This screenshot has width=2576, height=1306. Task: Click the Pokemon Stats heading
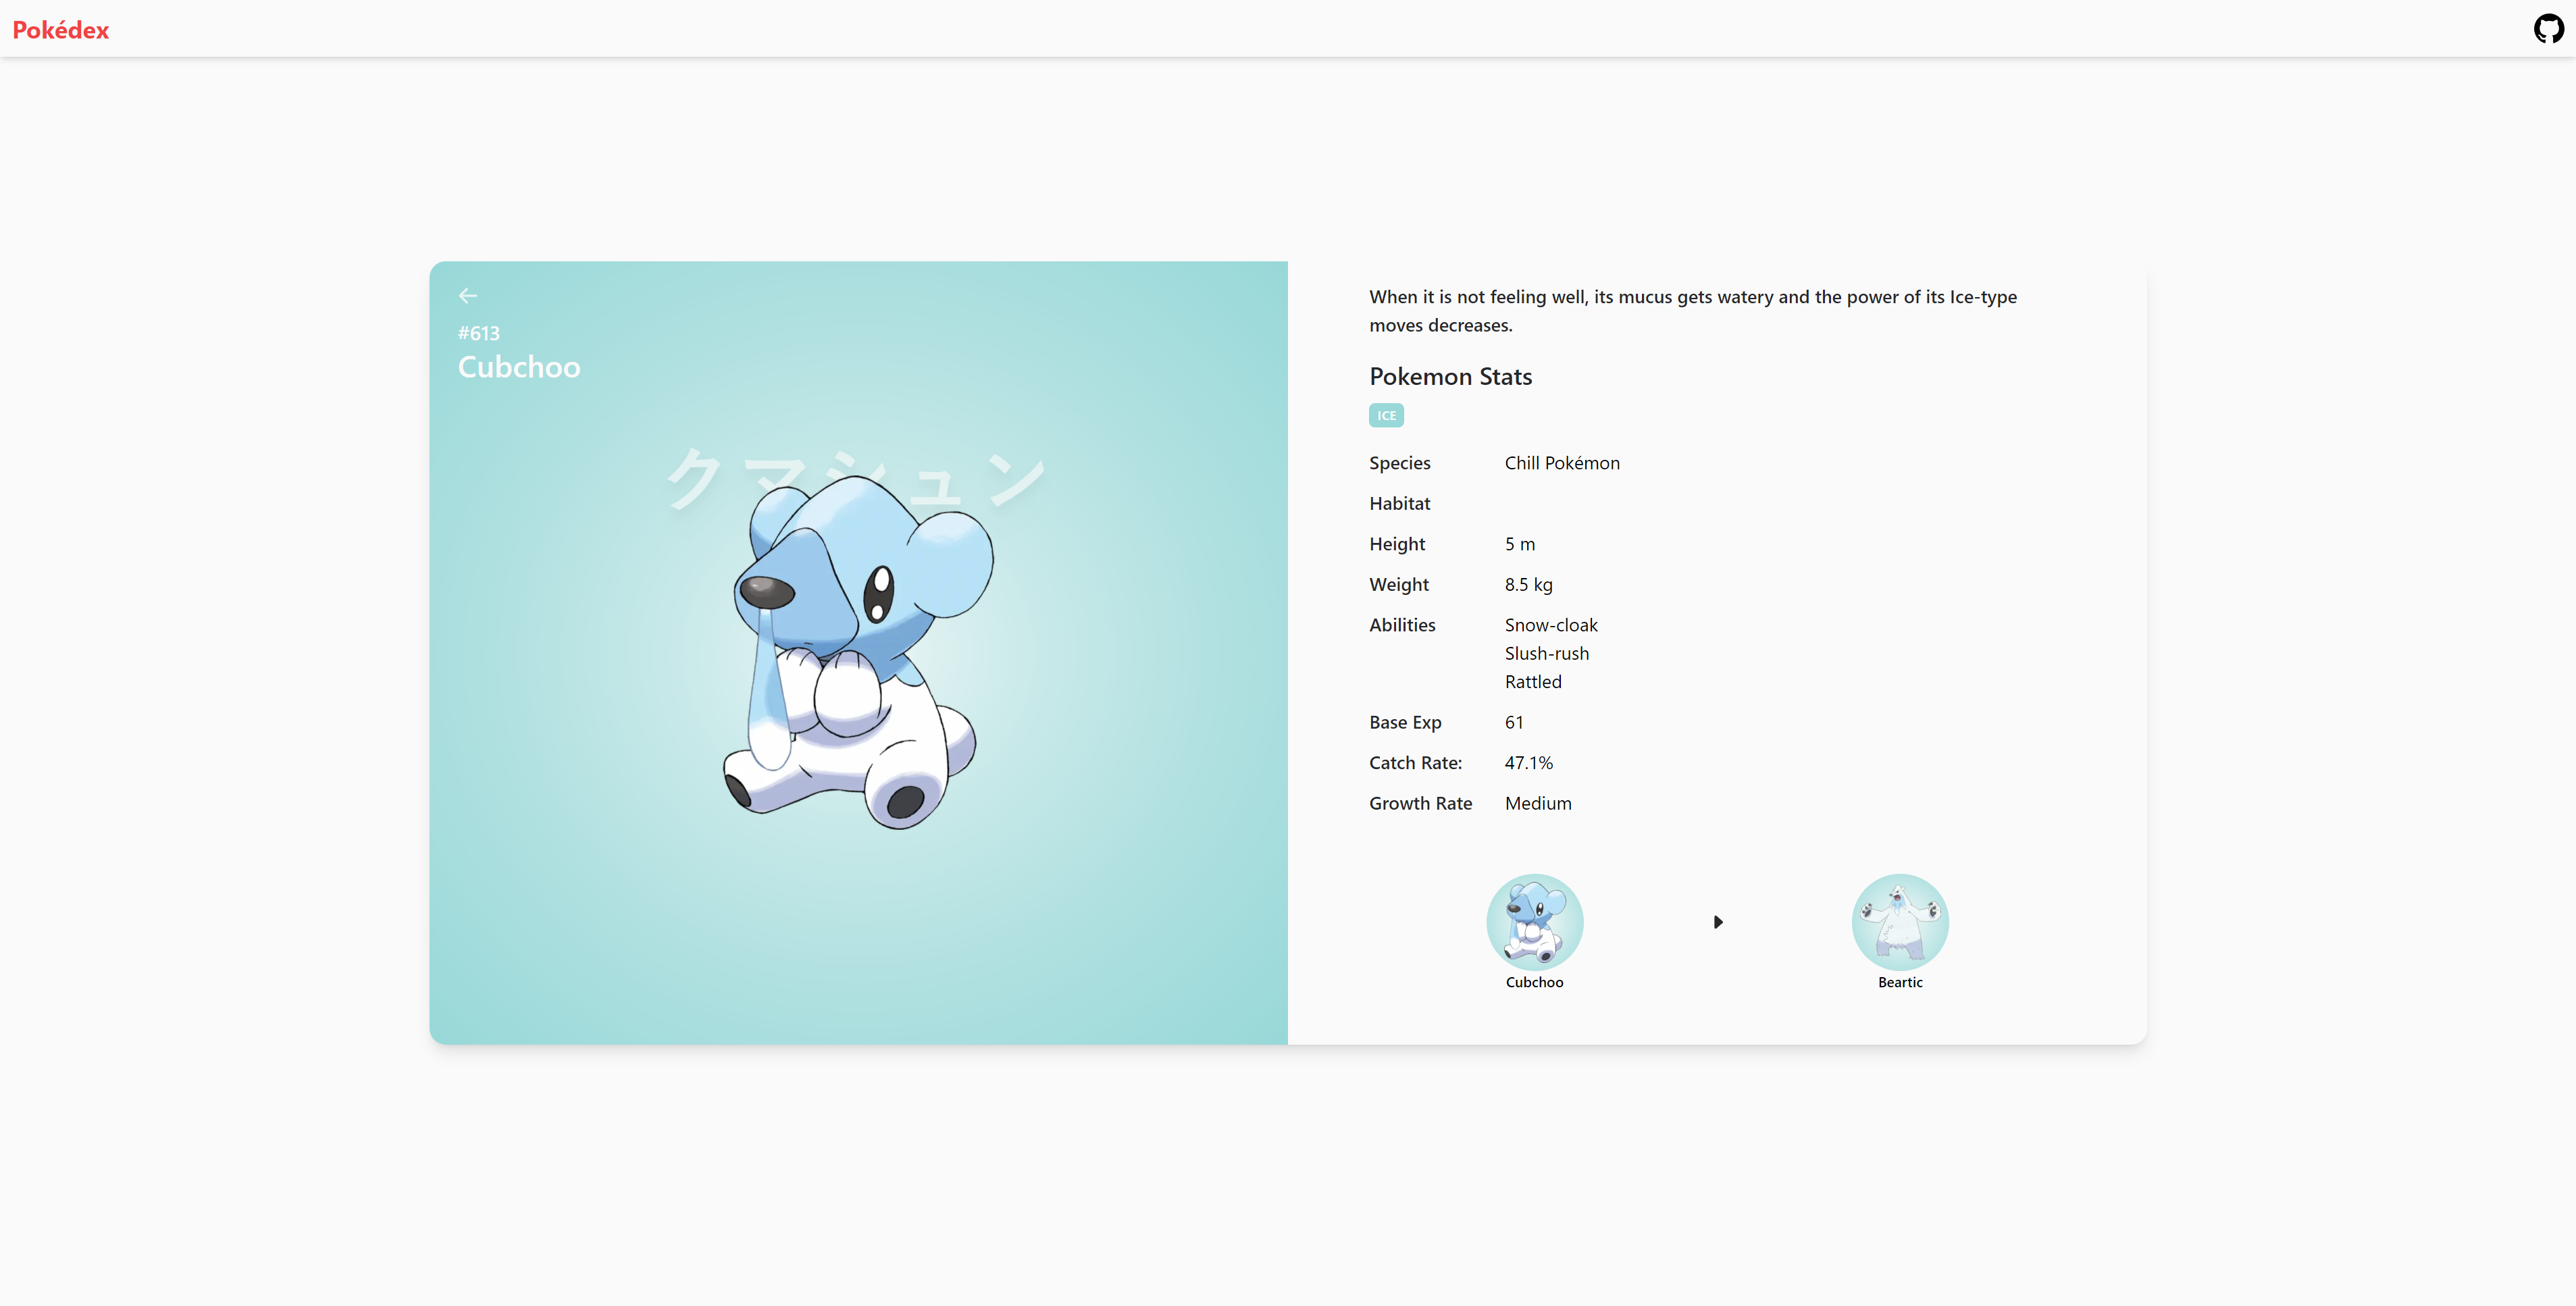point(1450,377)
